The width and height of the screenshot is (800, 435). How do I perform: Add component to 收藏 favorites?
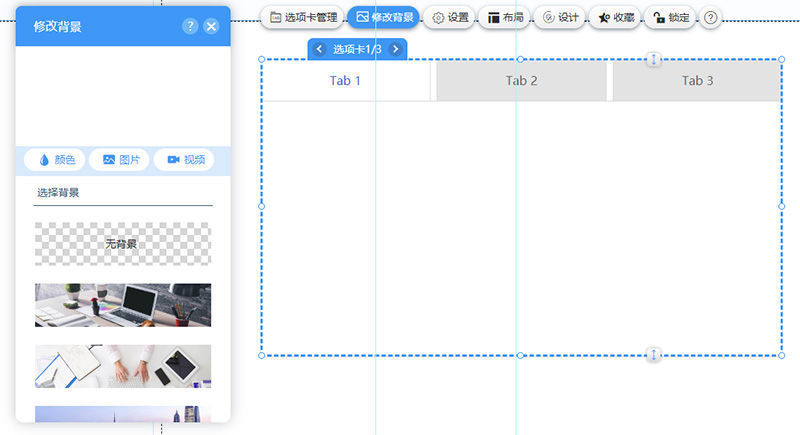(x=615, y=17)
